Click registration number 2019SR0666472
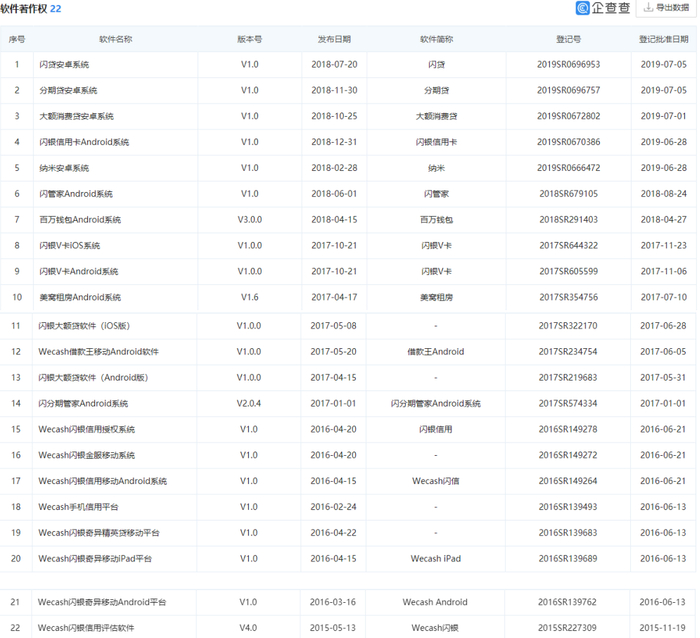 (x=569, y=168)
